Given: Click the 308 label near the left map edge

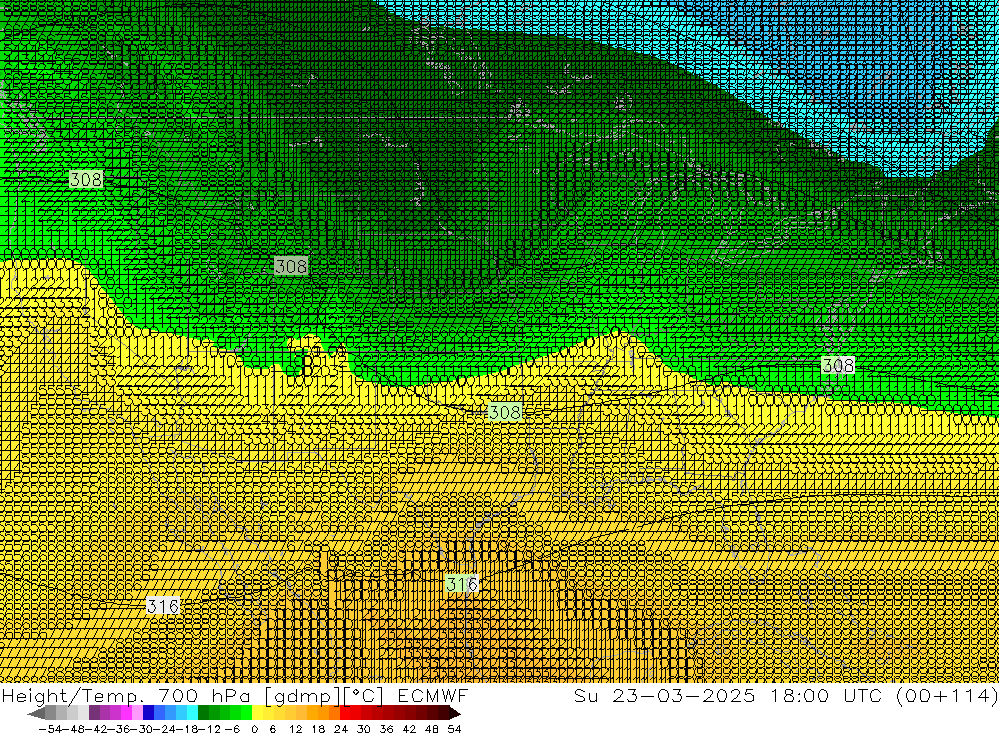Looking at the screenshot, I should coord(85,179).
